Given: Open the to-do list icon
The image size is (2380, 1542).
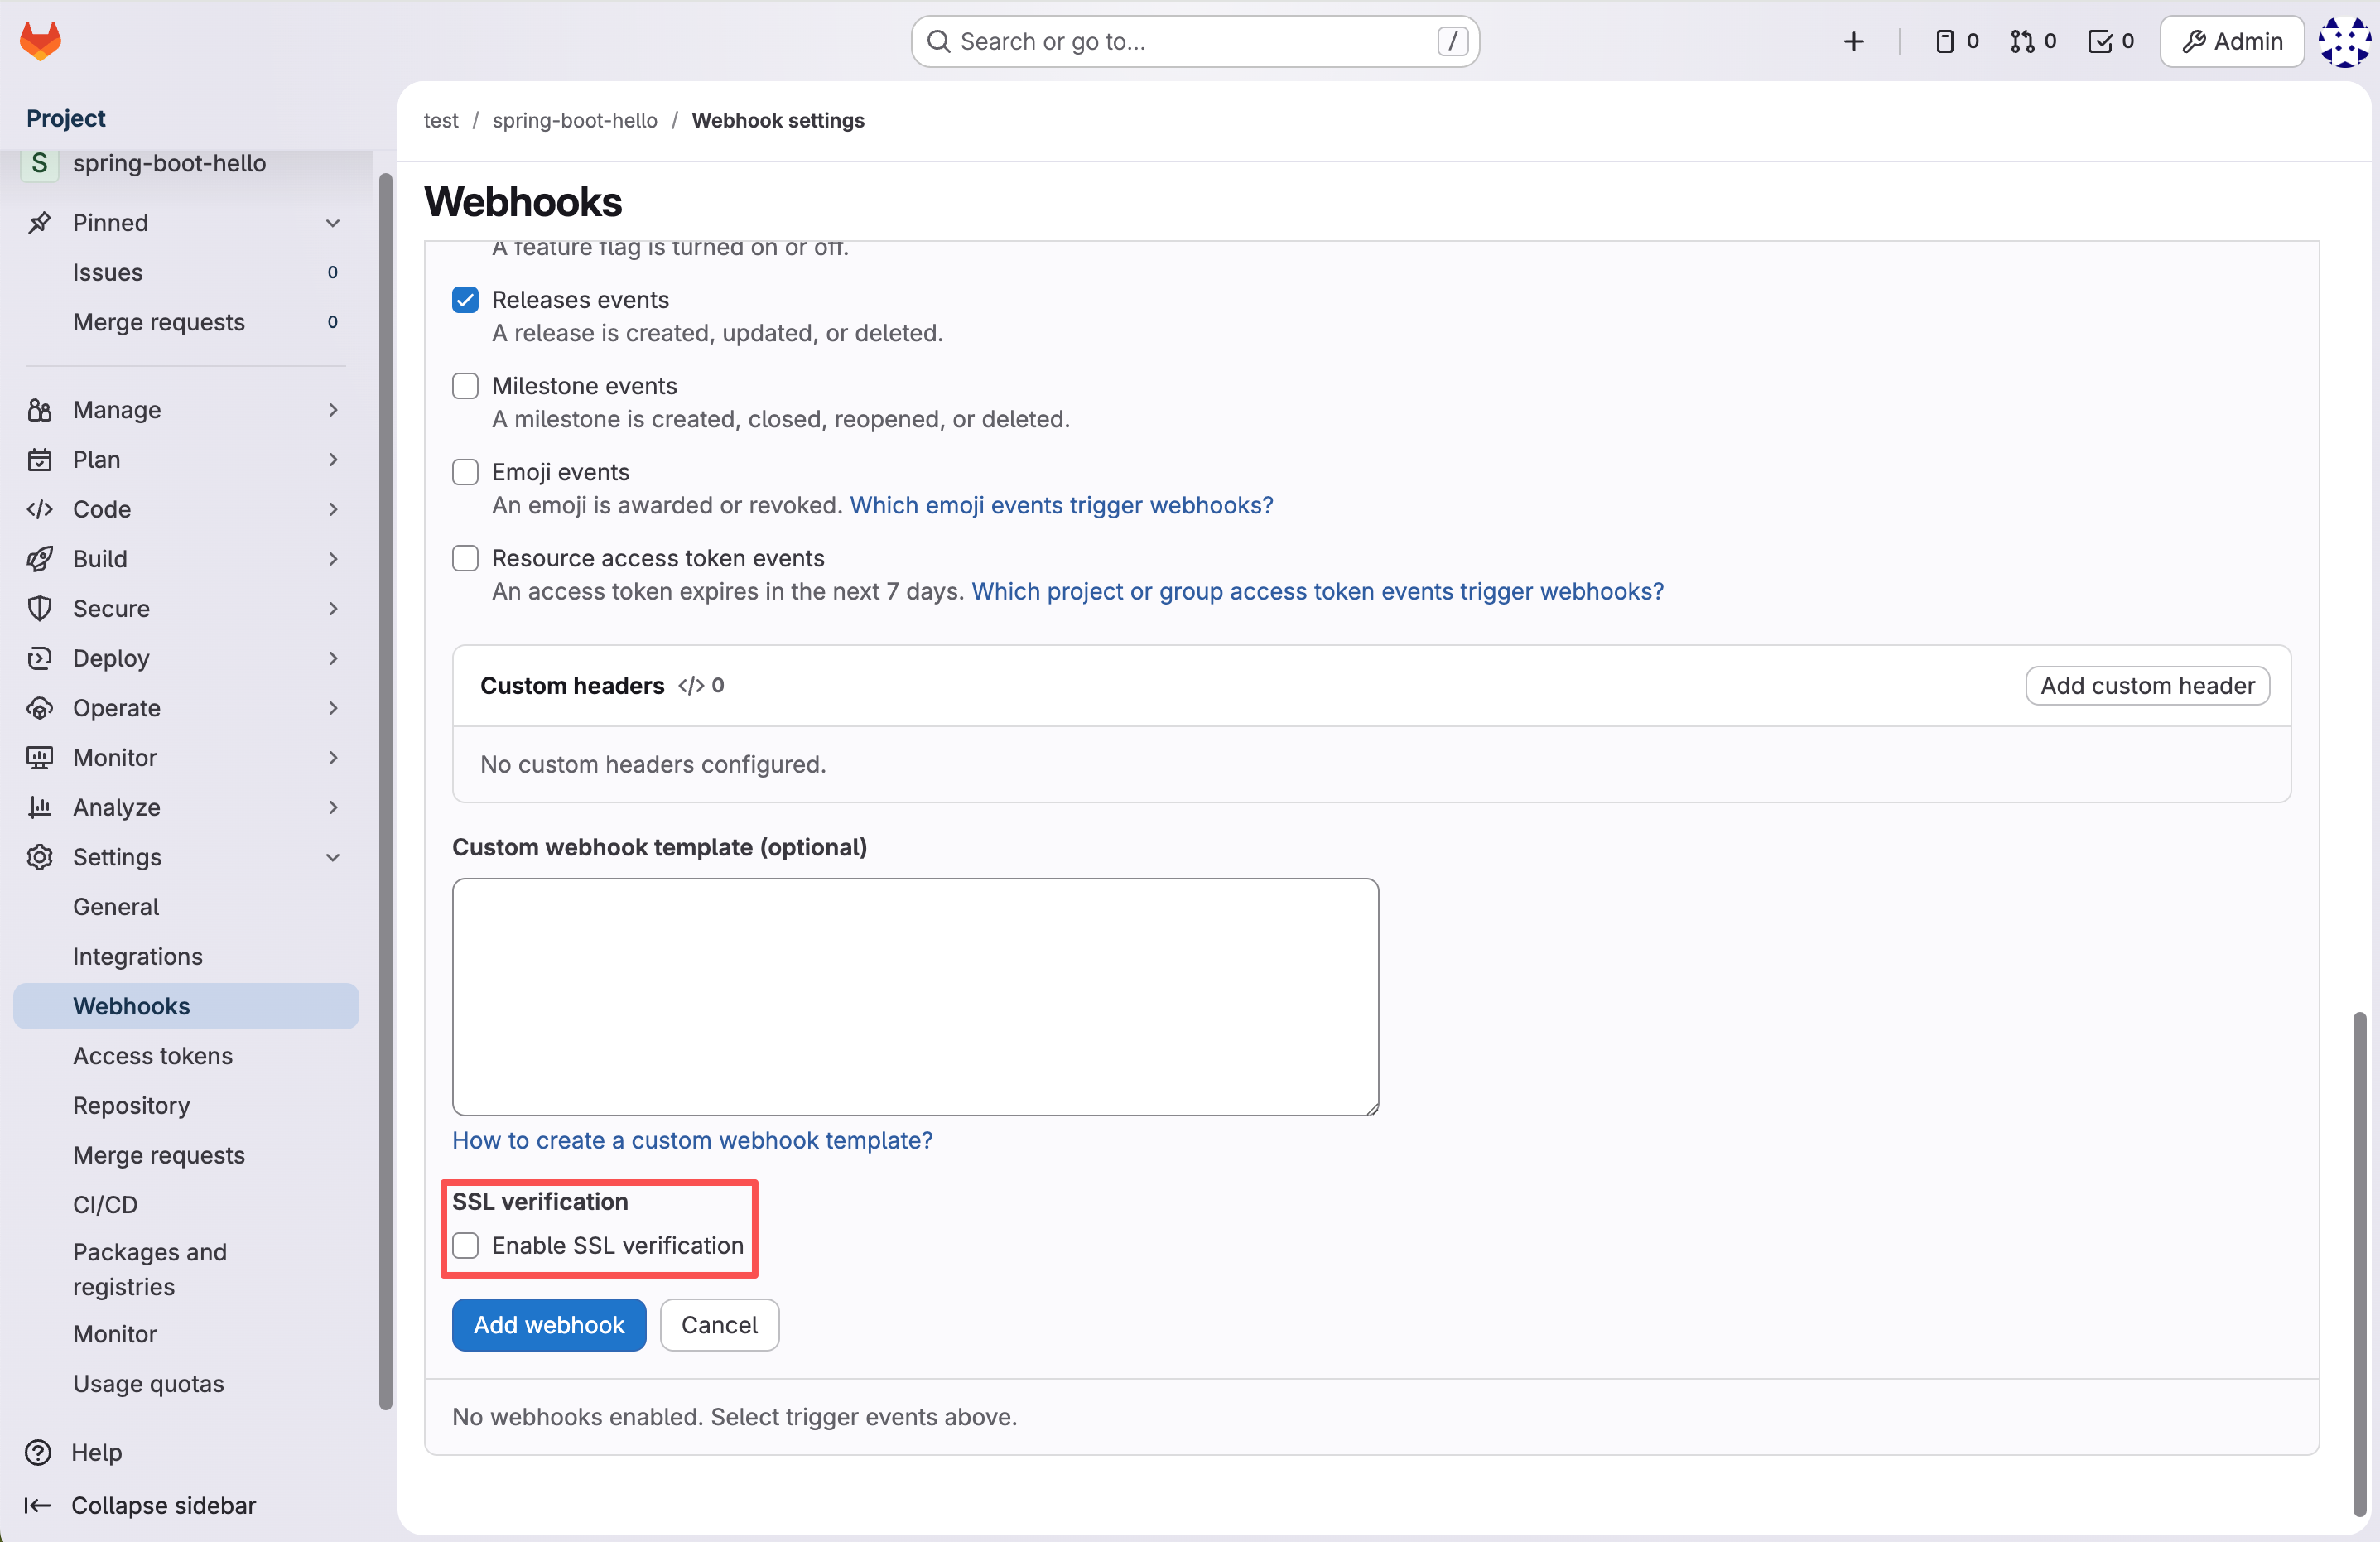Looking at the screenshot, I should coord(2110,41).
